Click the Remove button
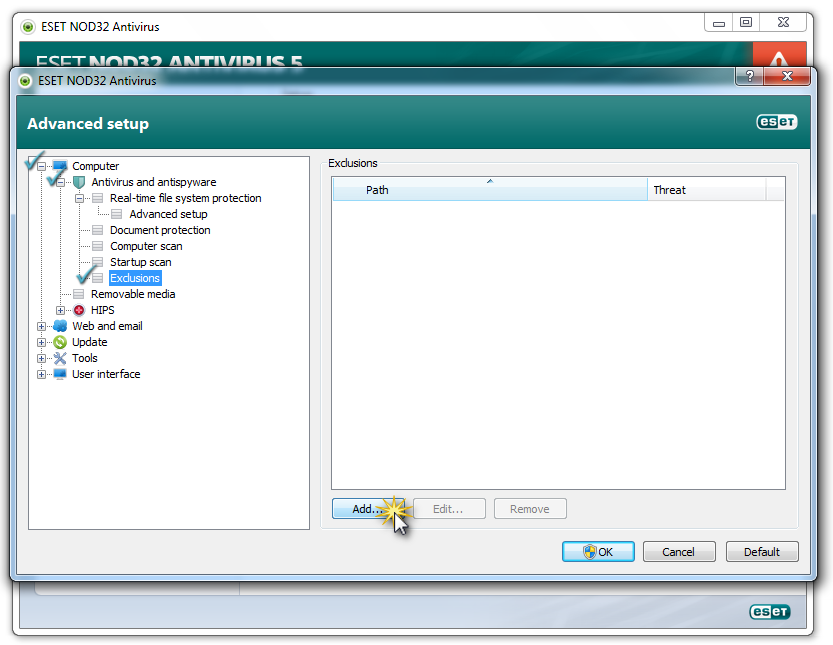 tap(530, 509)
